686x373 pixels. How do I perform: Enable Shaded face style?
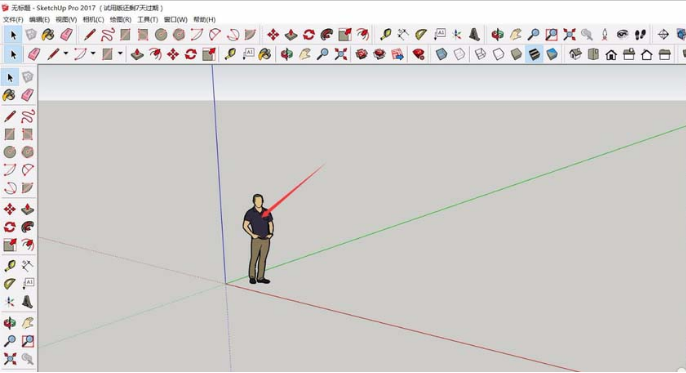516,54
